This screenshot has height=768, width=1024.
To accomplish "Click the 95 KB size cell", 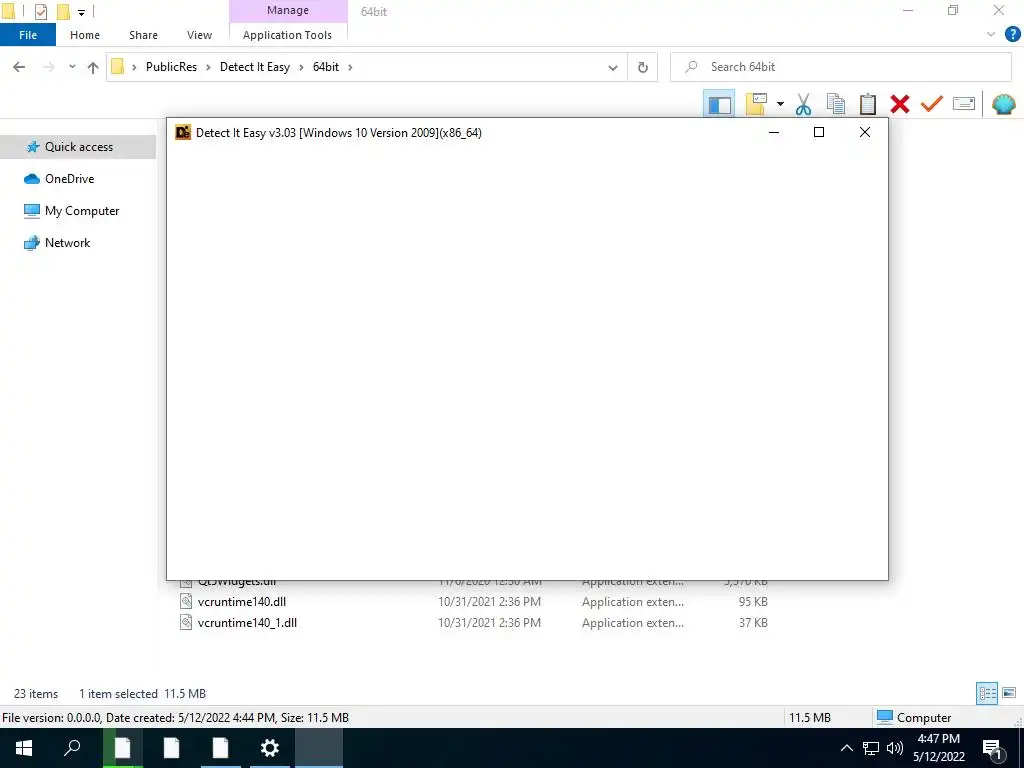I will click(x=753, y=601).
